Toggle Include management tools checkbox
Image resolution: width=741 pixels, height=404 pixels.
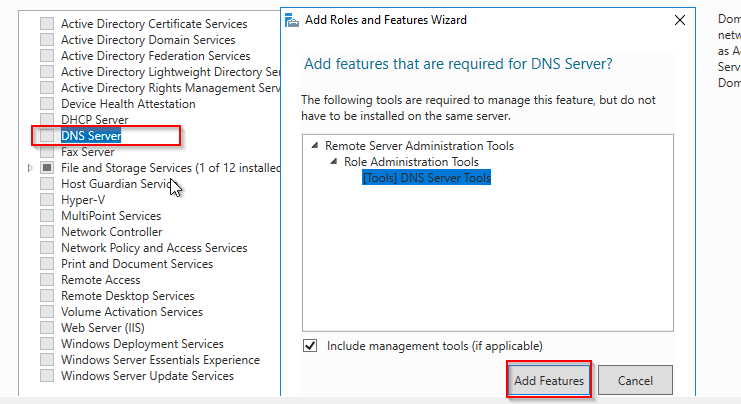pyautogui.click(x=310, y=346)
